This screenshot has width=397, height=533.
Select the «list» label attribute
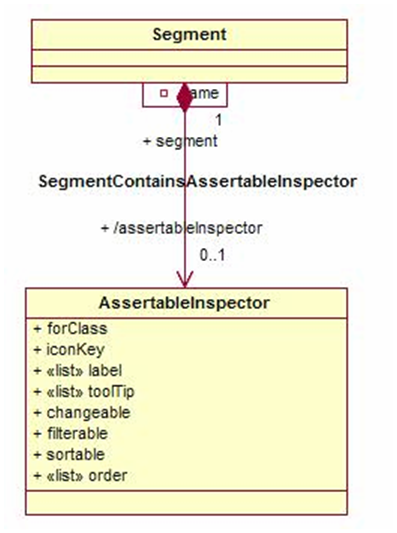[78, 371]
